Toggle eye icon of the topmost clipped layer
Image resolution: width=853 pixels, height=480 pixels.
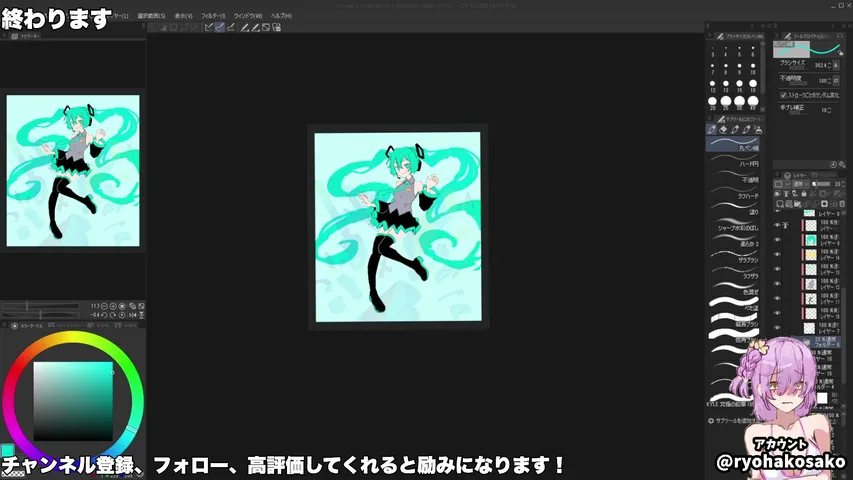[777, 225]
